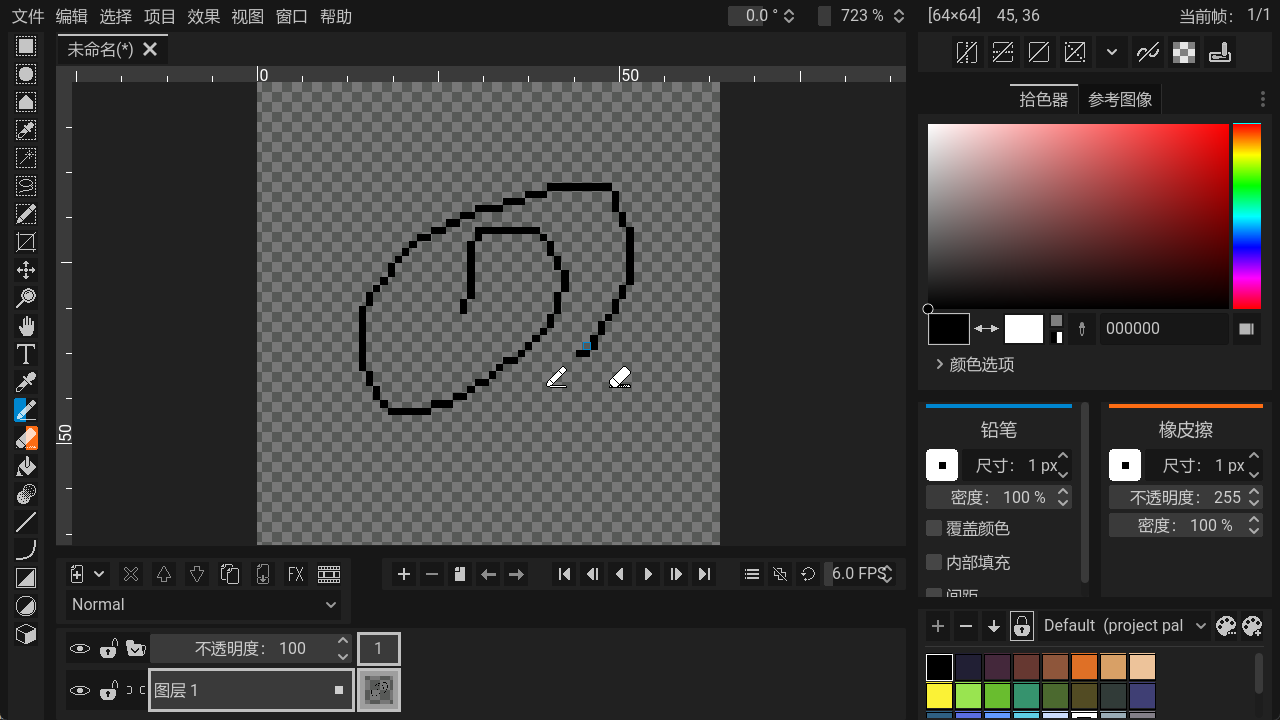The image size is (1280, 720).
Task: Swap left and right colors
Action: click(987, 328)
